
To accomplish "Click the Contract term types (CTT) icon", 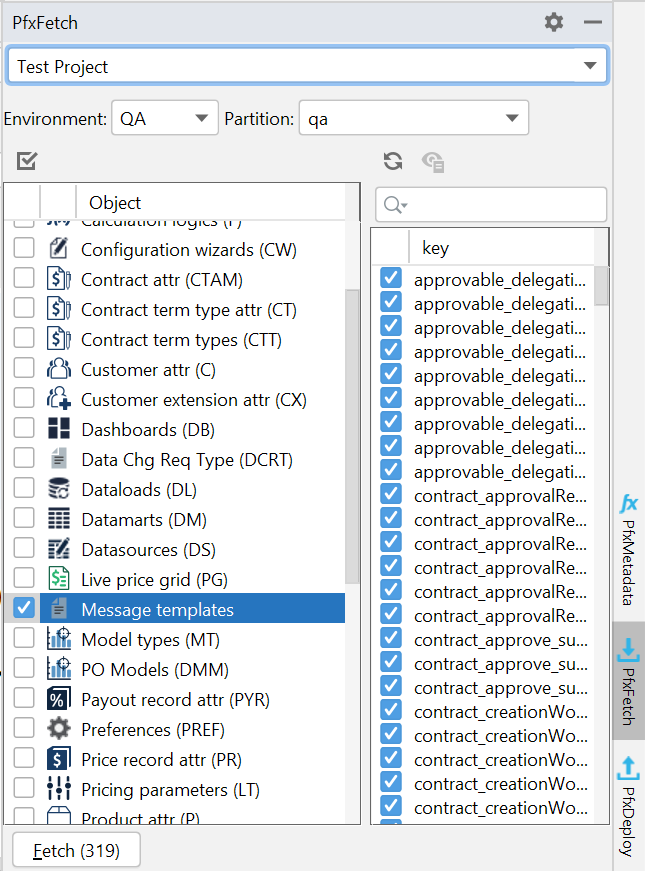I will point(58,339).
